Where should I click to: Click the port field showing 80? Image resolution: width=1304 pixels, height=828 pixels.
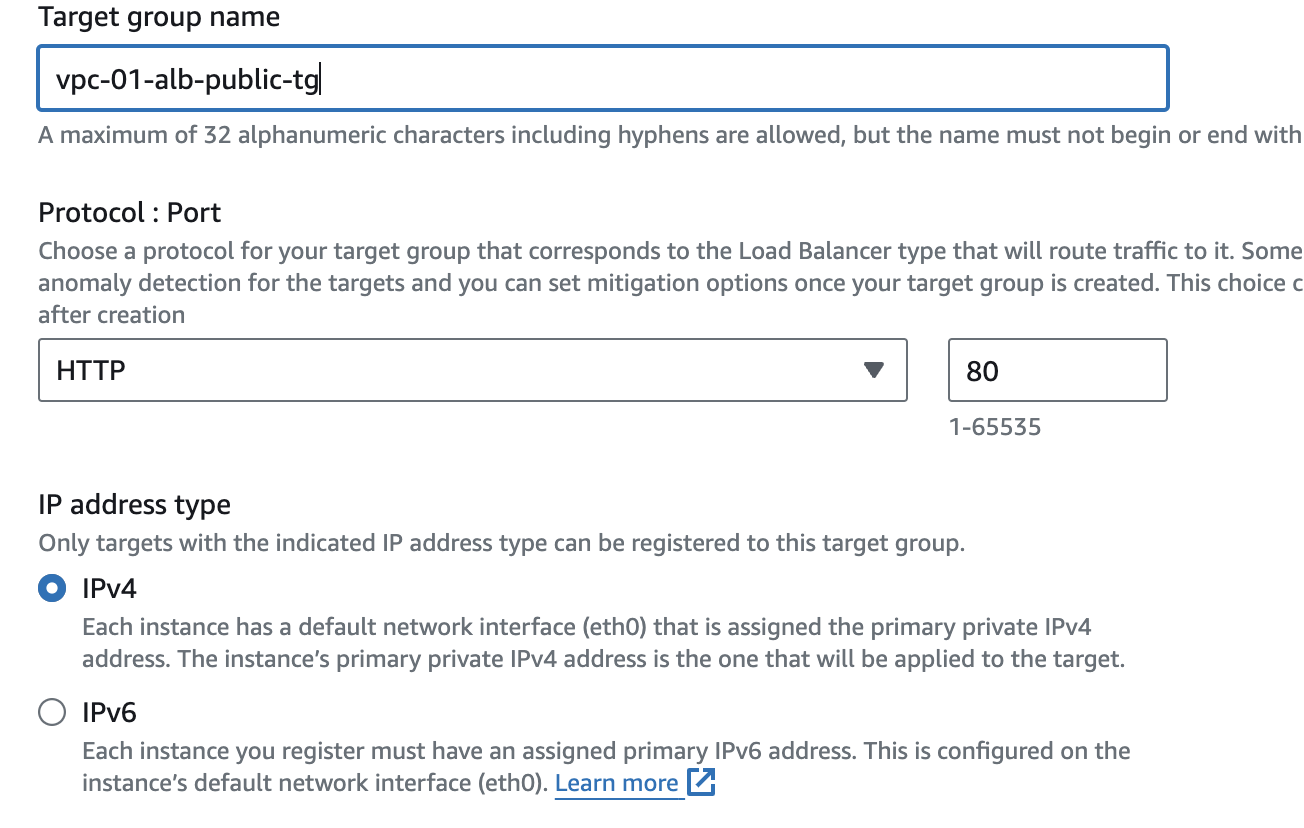point(1056,371)
